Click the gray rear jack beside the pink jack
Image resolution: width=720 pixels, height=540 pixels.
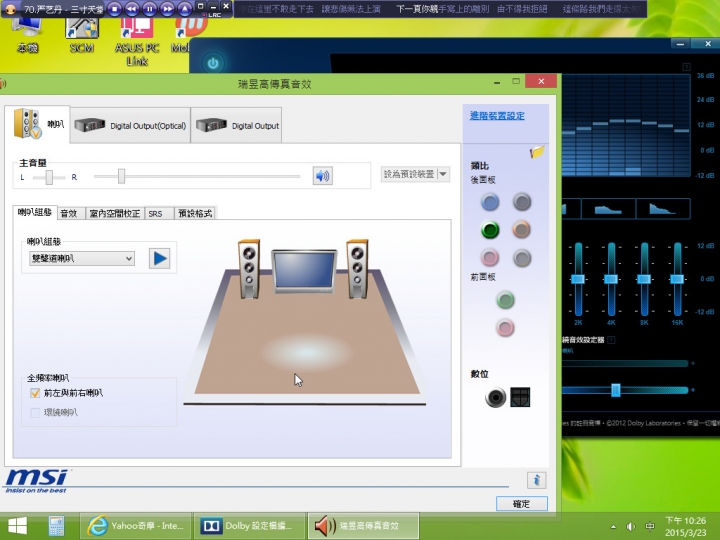click(522, 258)
